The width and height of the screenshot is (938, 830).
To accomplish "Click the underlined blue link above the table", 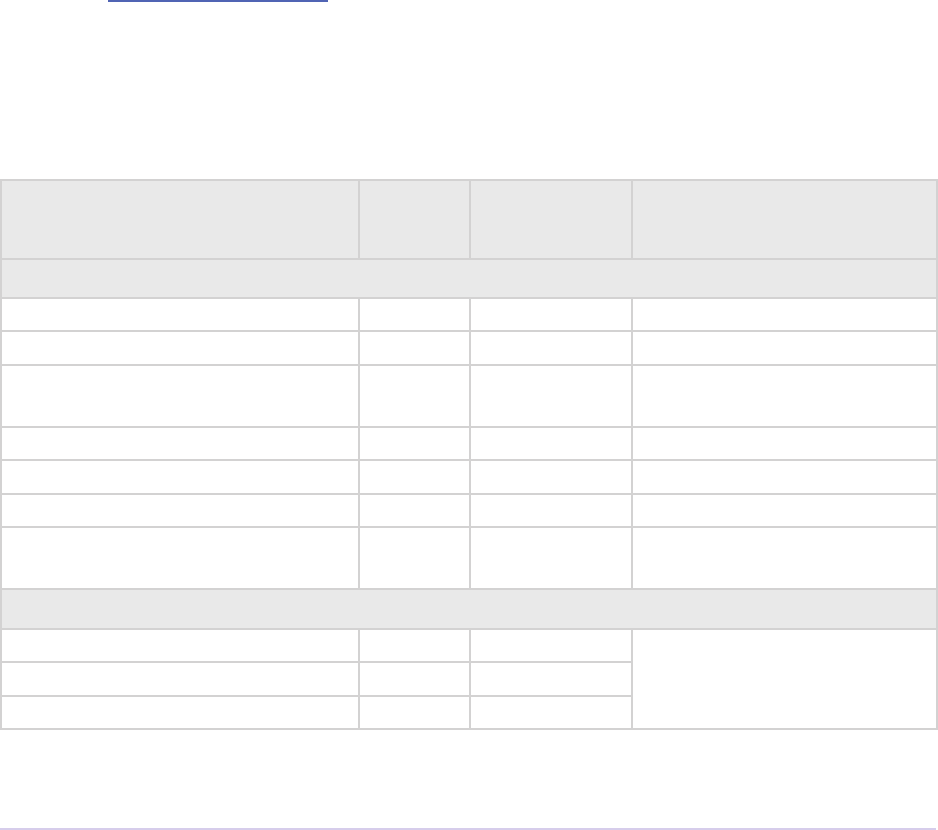I will (x=218, y=3).
